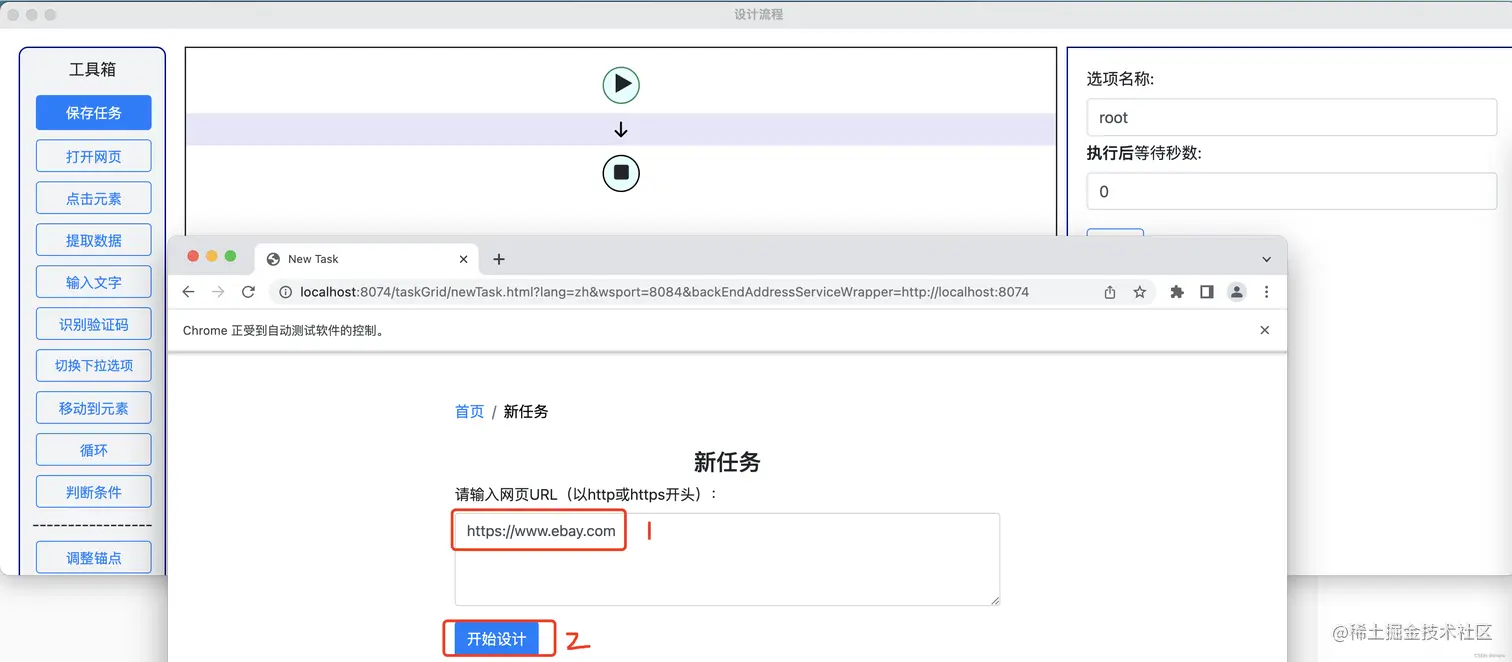
Task: Open the Chrome profile avatar
Action: coord(1234,291)
